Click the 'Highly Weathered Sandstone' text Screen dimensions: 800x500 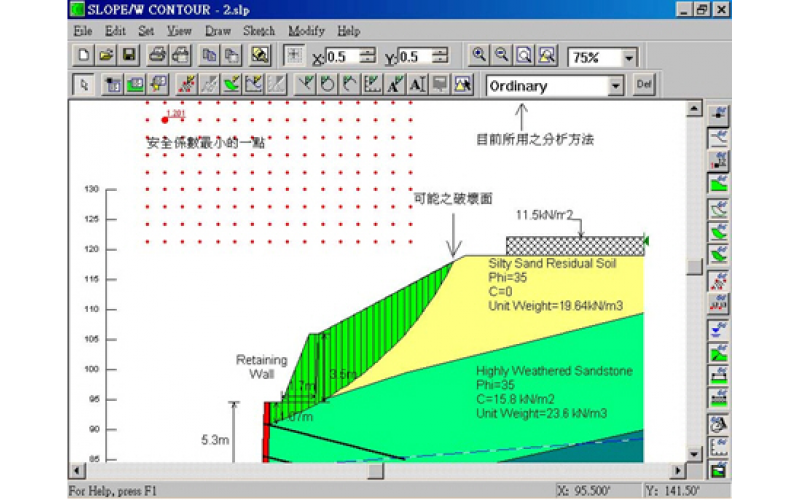coord(554,371)
